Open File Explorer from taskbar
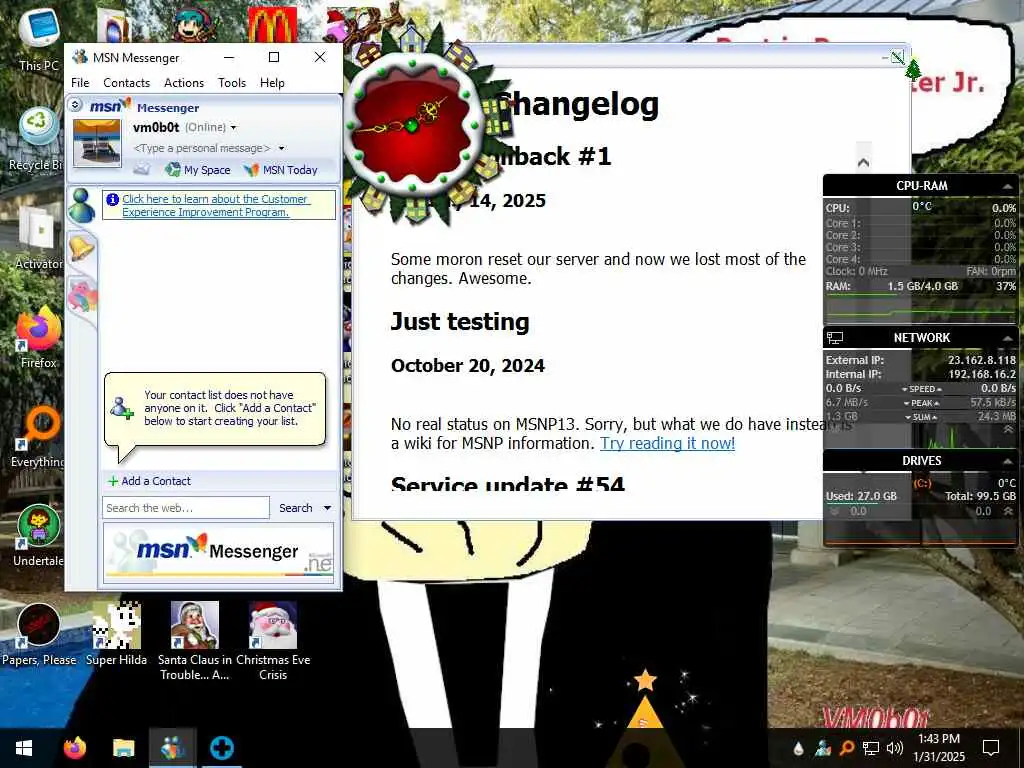This screenshot has width=1024, height=768. click(x=123, y=748)
